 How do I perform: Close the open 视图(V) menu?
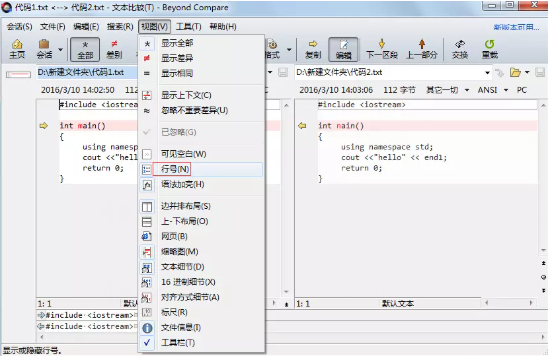click(154, 27)
